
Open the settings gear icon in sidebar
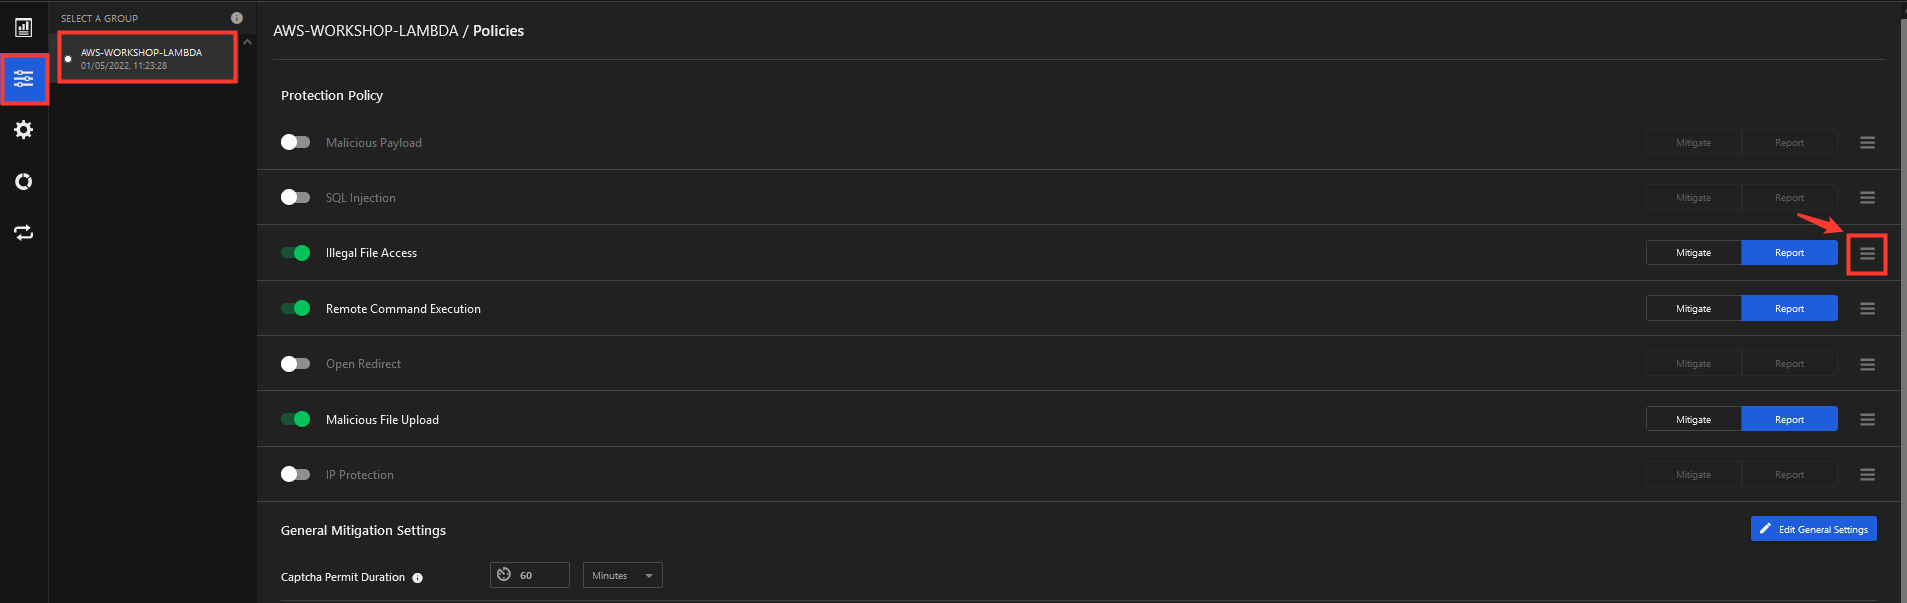(x=24, y=130)
